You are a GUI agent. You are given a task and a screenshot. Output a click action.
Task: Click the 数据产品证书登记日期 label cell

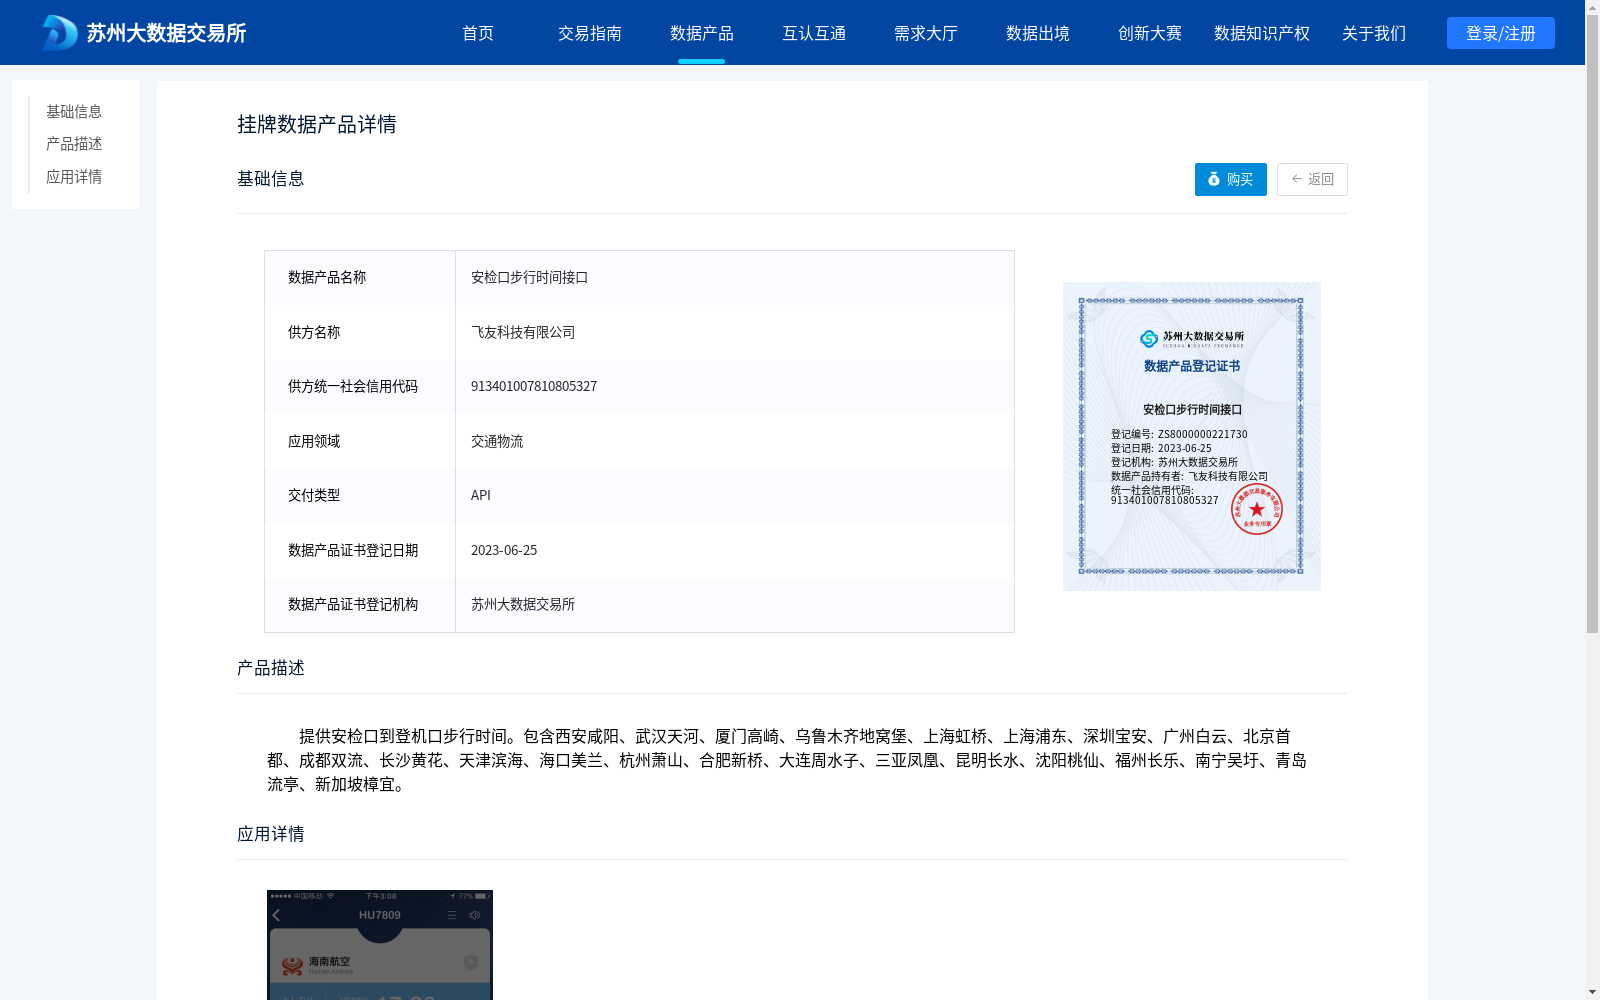pyautogui.click(x=360, y=550)
